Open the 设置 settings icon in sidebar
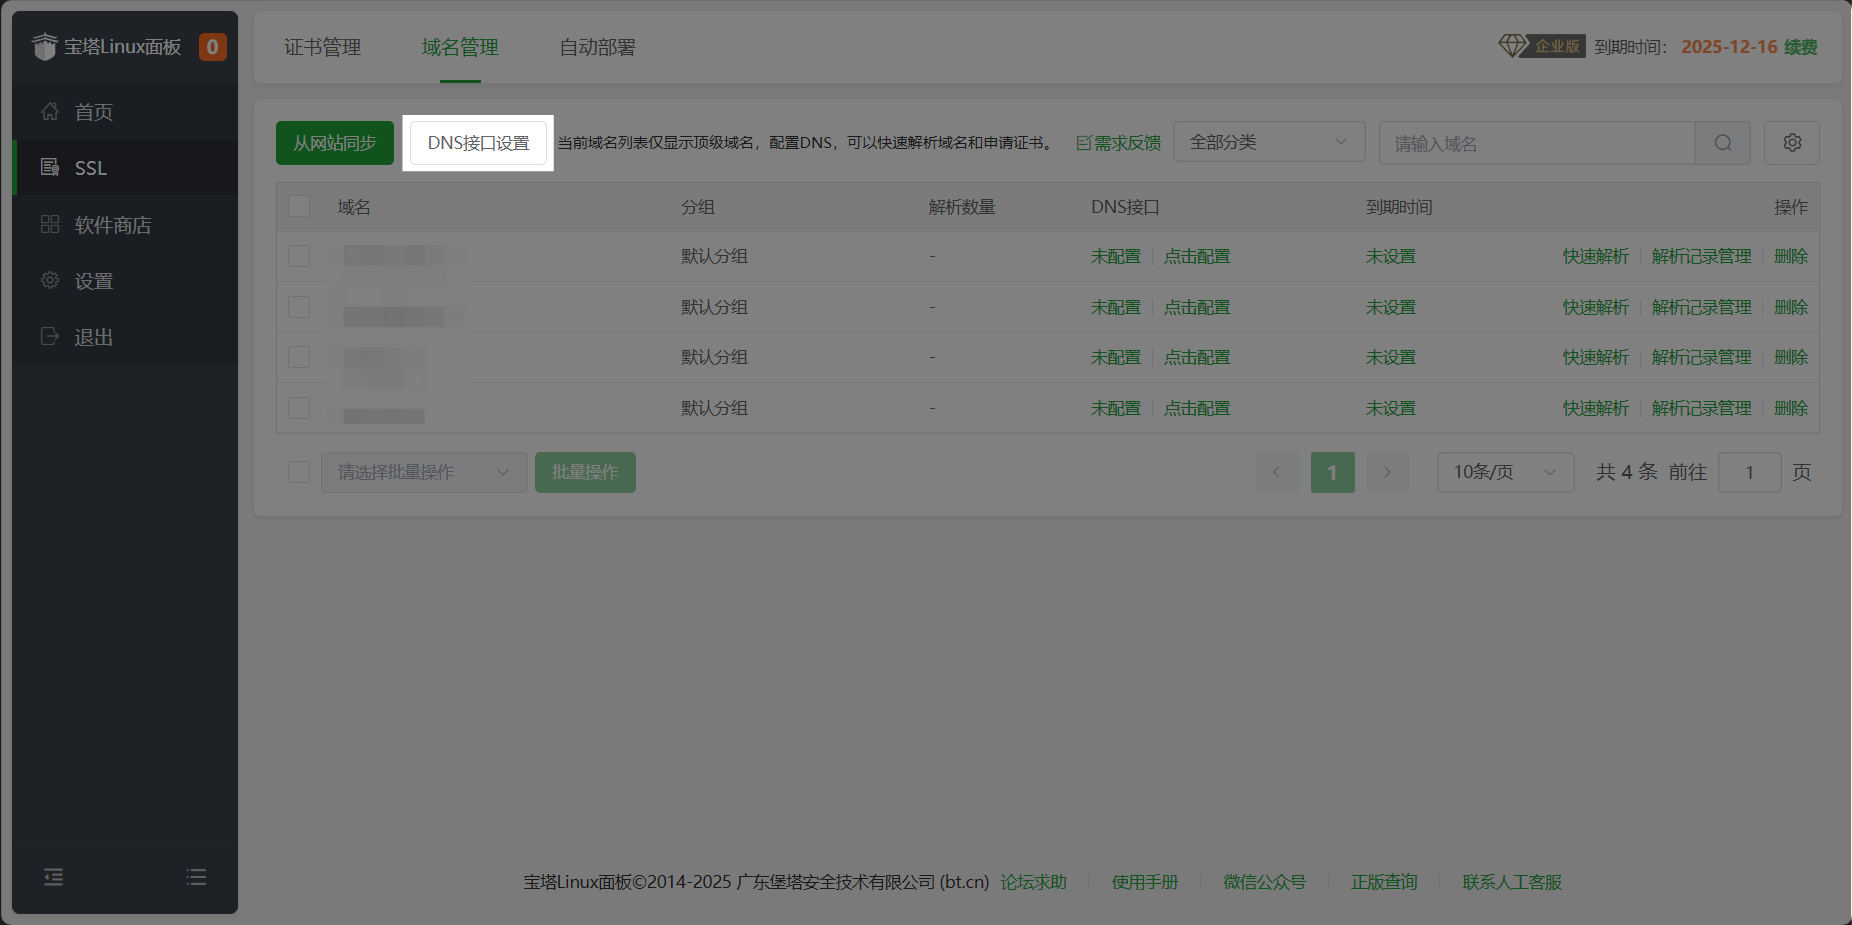Screen dimensions: 1852x925 (x=50, y=280)
